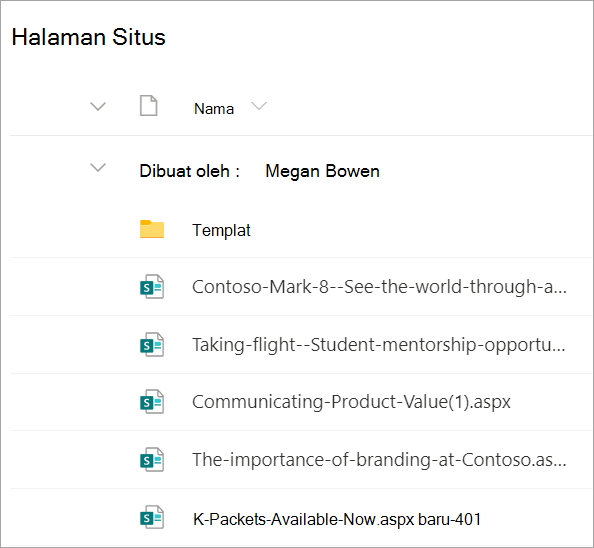Click the Megan Bowen group name
This screenshot has width=594, height=548.
click(x=322, y=171)
